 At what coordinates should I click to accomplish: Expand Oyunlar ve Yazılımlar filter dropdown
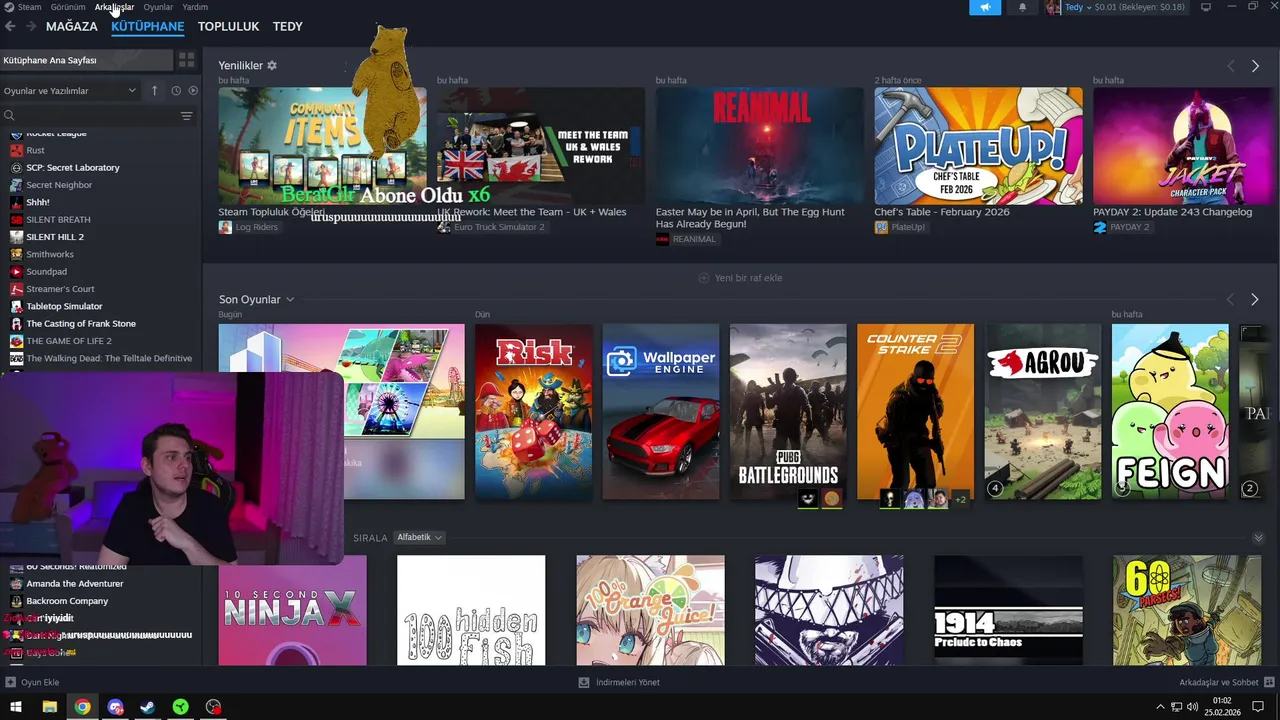point(70,91)
